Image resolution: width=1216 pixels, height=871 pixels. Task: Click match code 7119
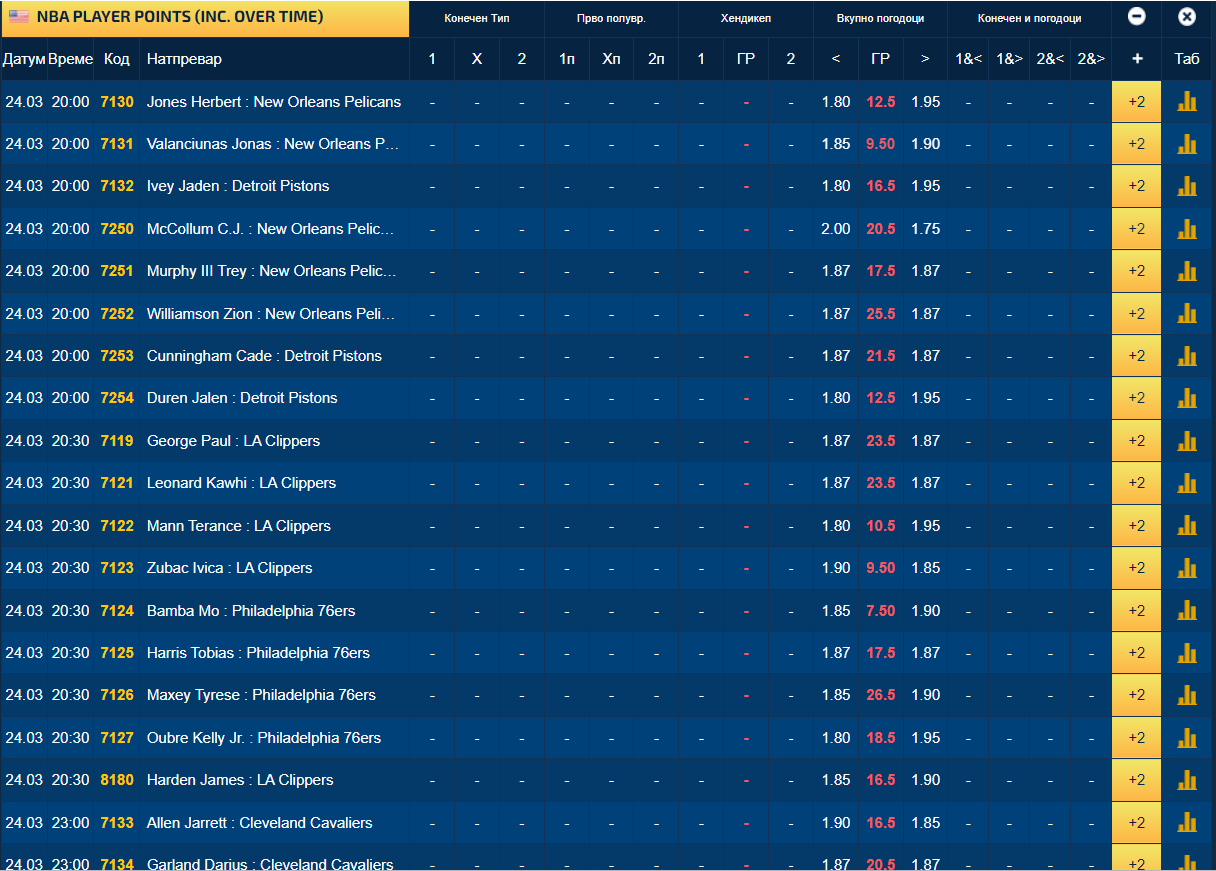tap(117, 441)
